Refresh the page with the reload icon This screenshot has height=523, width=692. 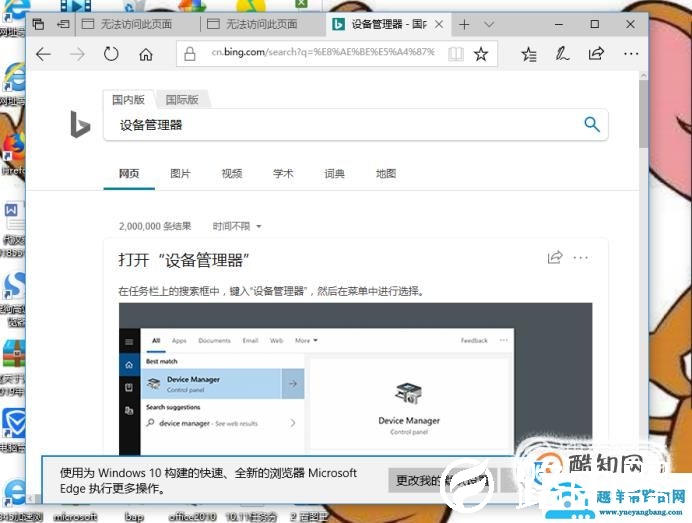[x=111, y=54]
